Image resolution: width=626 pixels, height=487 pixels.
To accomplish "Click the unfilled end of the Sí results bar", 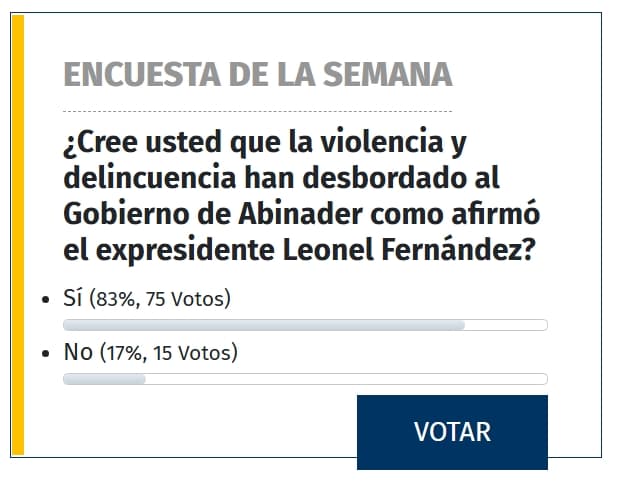I will [506, 325].
